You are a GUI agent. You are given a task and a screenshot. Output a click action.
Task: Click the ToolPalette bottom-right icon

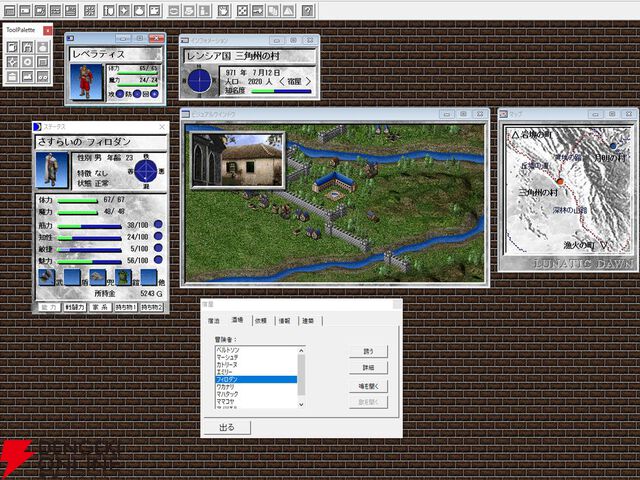coord(43,76)
